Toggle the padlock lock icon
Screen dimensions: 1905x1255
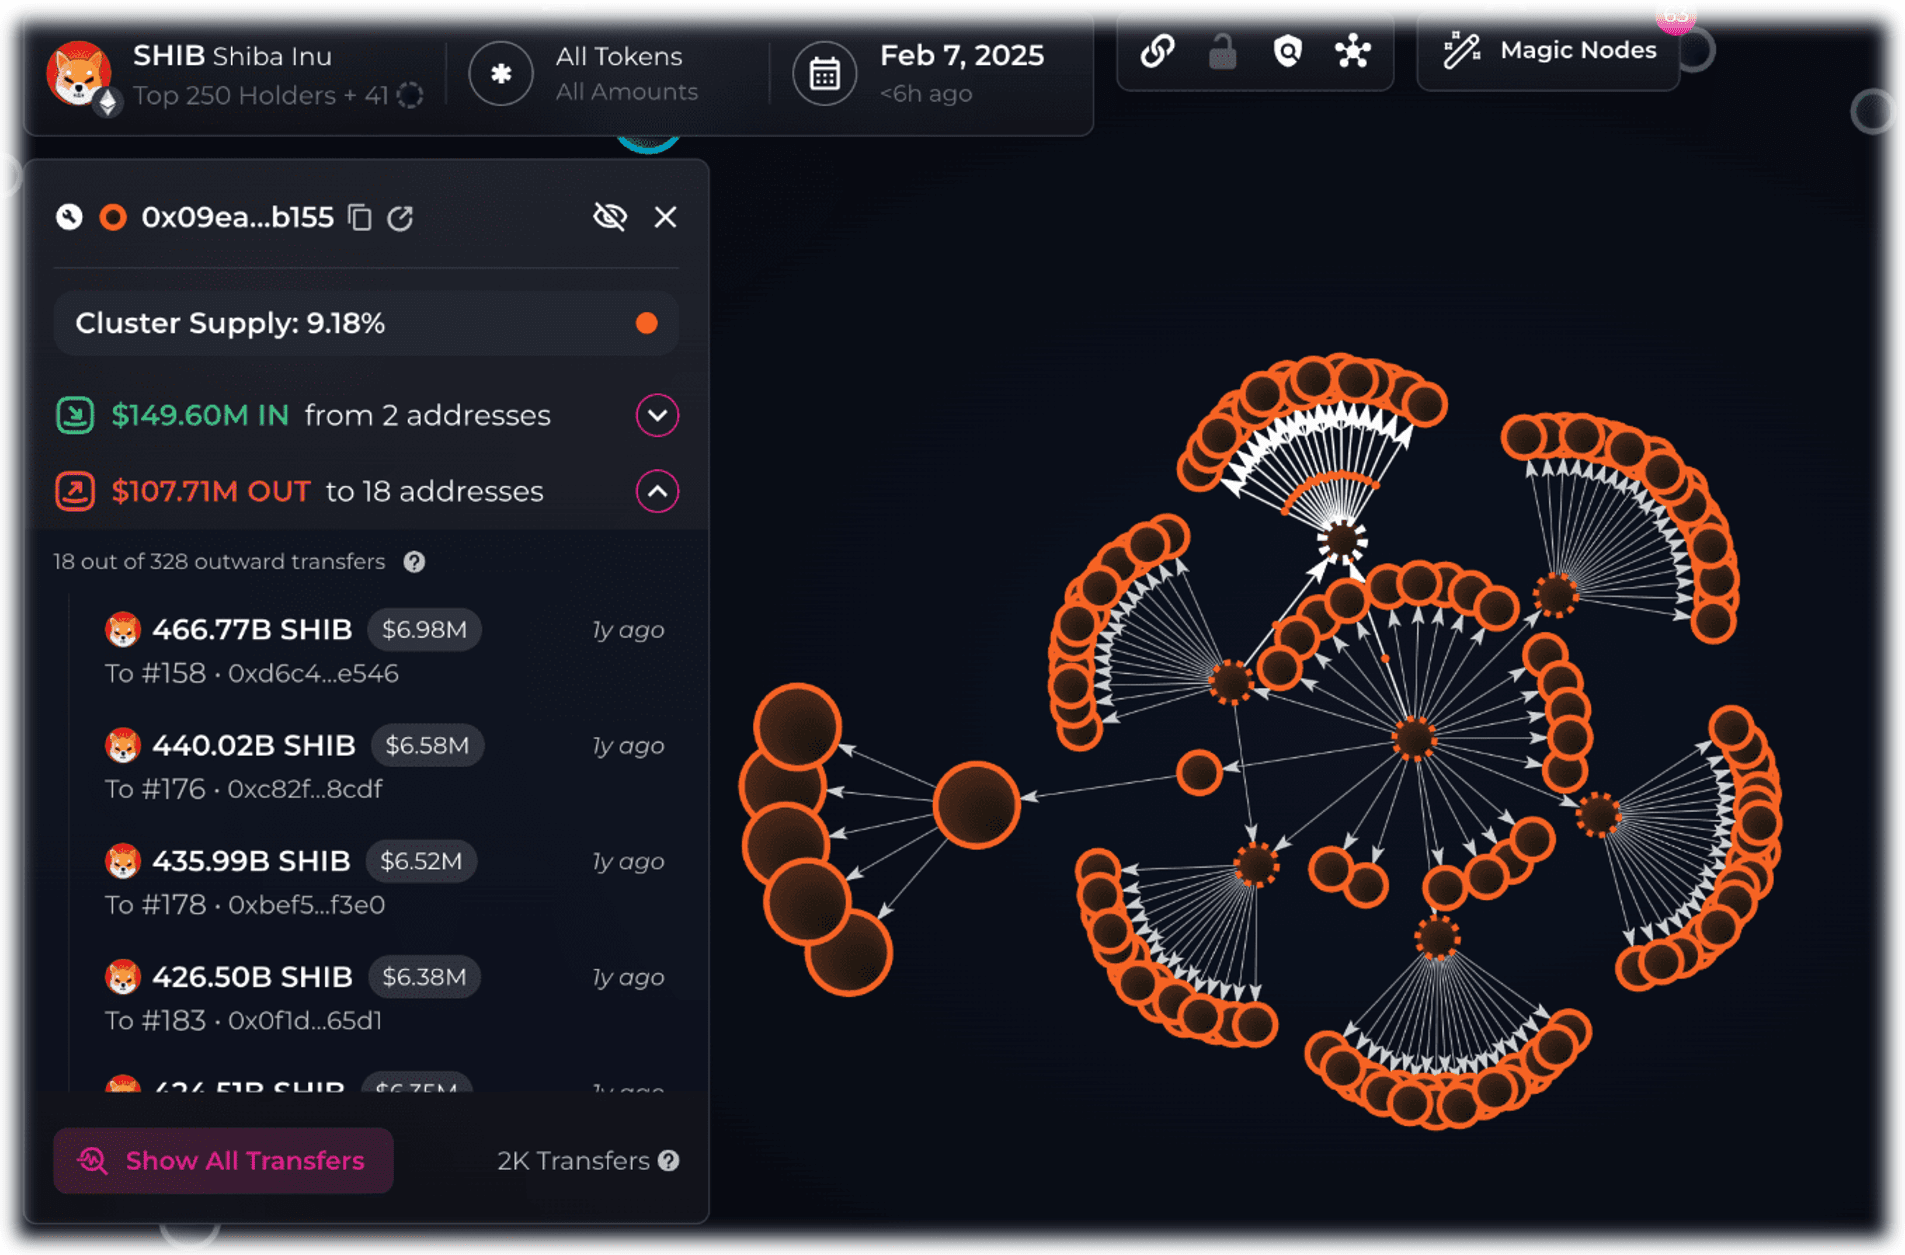(1222, 51)
